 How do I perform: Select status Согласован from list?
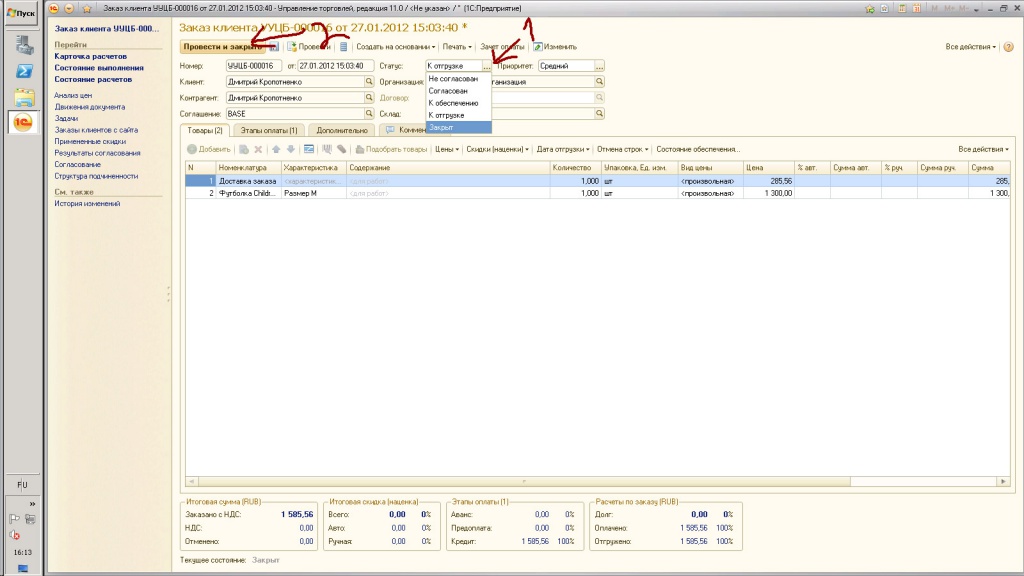pos(458,91)
